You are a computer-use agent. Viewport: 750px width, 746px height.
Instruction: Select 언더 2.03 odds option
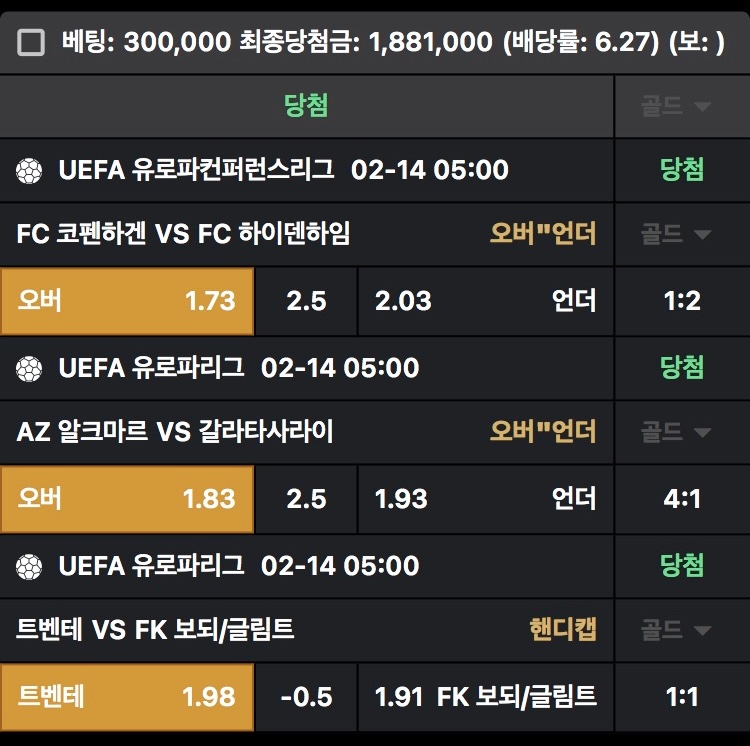[486, 301]
